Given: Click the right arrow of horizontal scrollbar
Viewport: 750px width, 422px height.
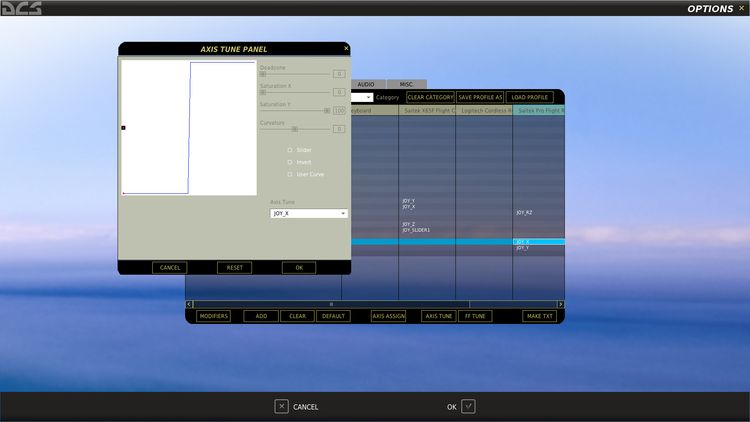Looking at the screenshot, I should (561, 304).
